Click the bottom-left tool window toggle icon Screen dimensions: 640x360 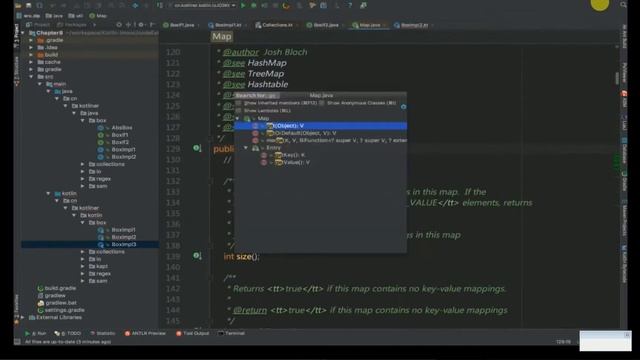click(x=17, y=342)
